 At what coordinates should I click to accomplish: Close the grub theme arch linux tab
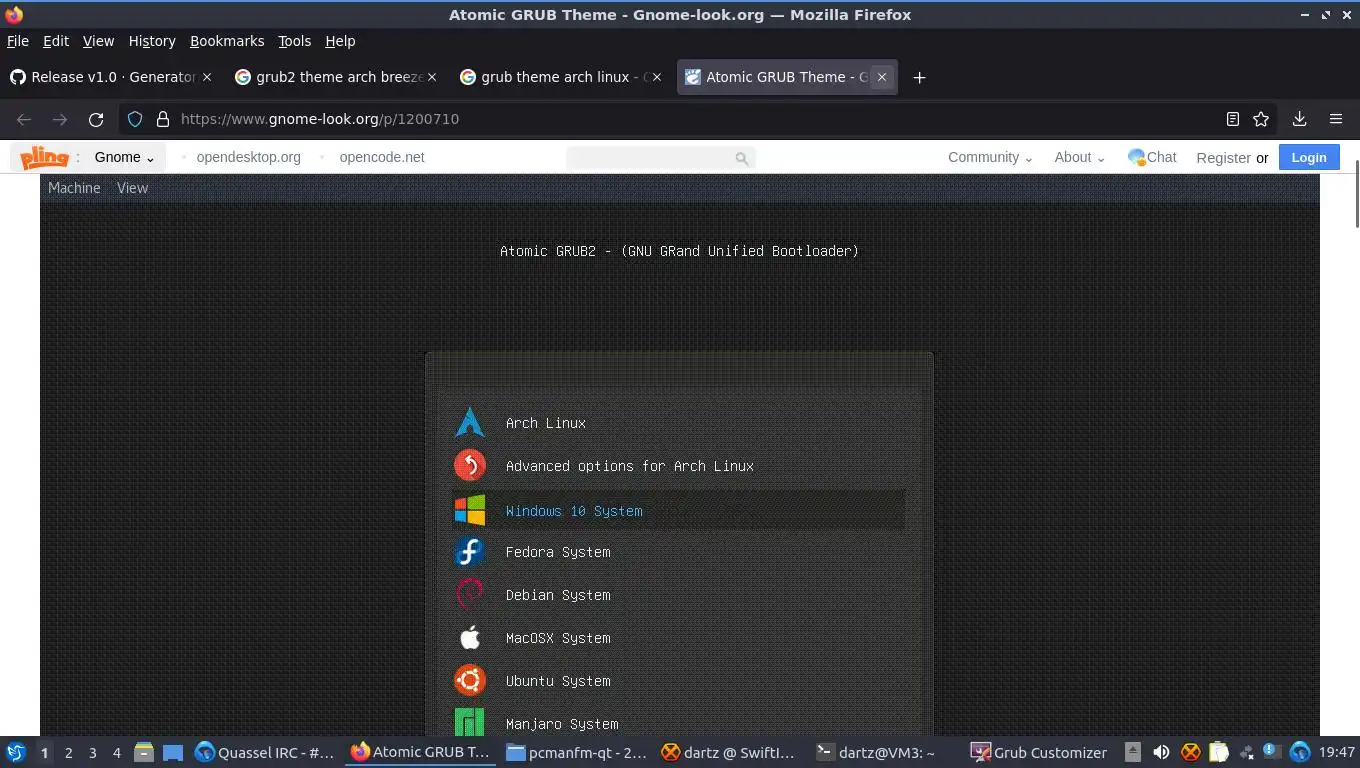pyautogui.click(x=657, y=77)
